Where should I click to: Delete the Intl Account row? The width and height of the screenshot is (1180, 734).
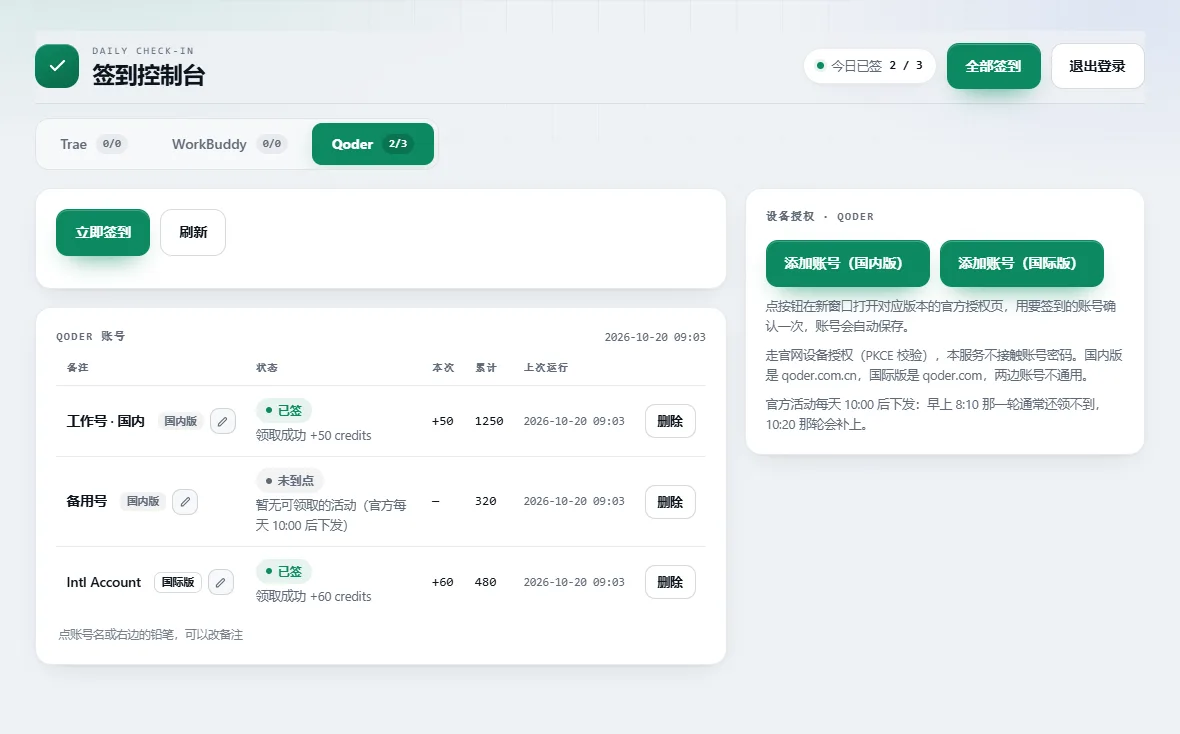(x=670, y=582)
